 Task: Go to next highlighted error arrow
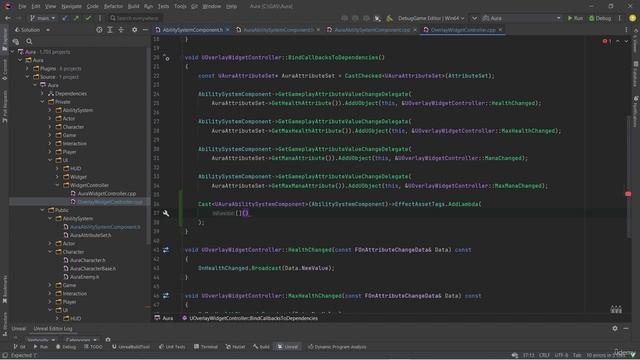(x=626, y=41)
